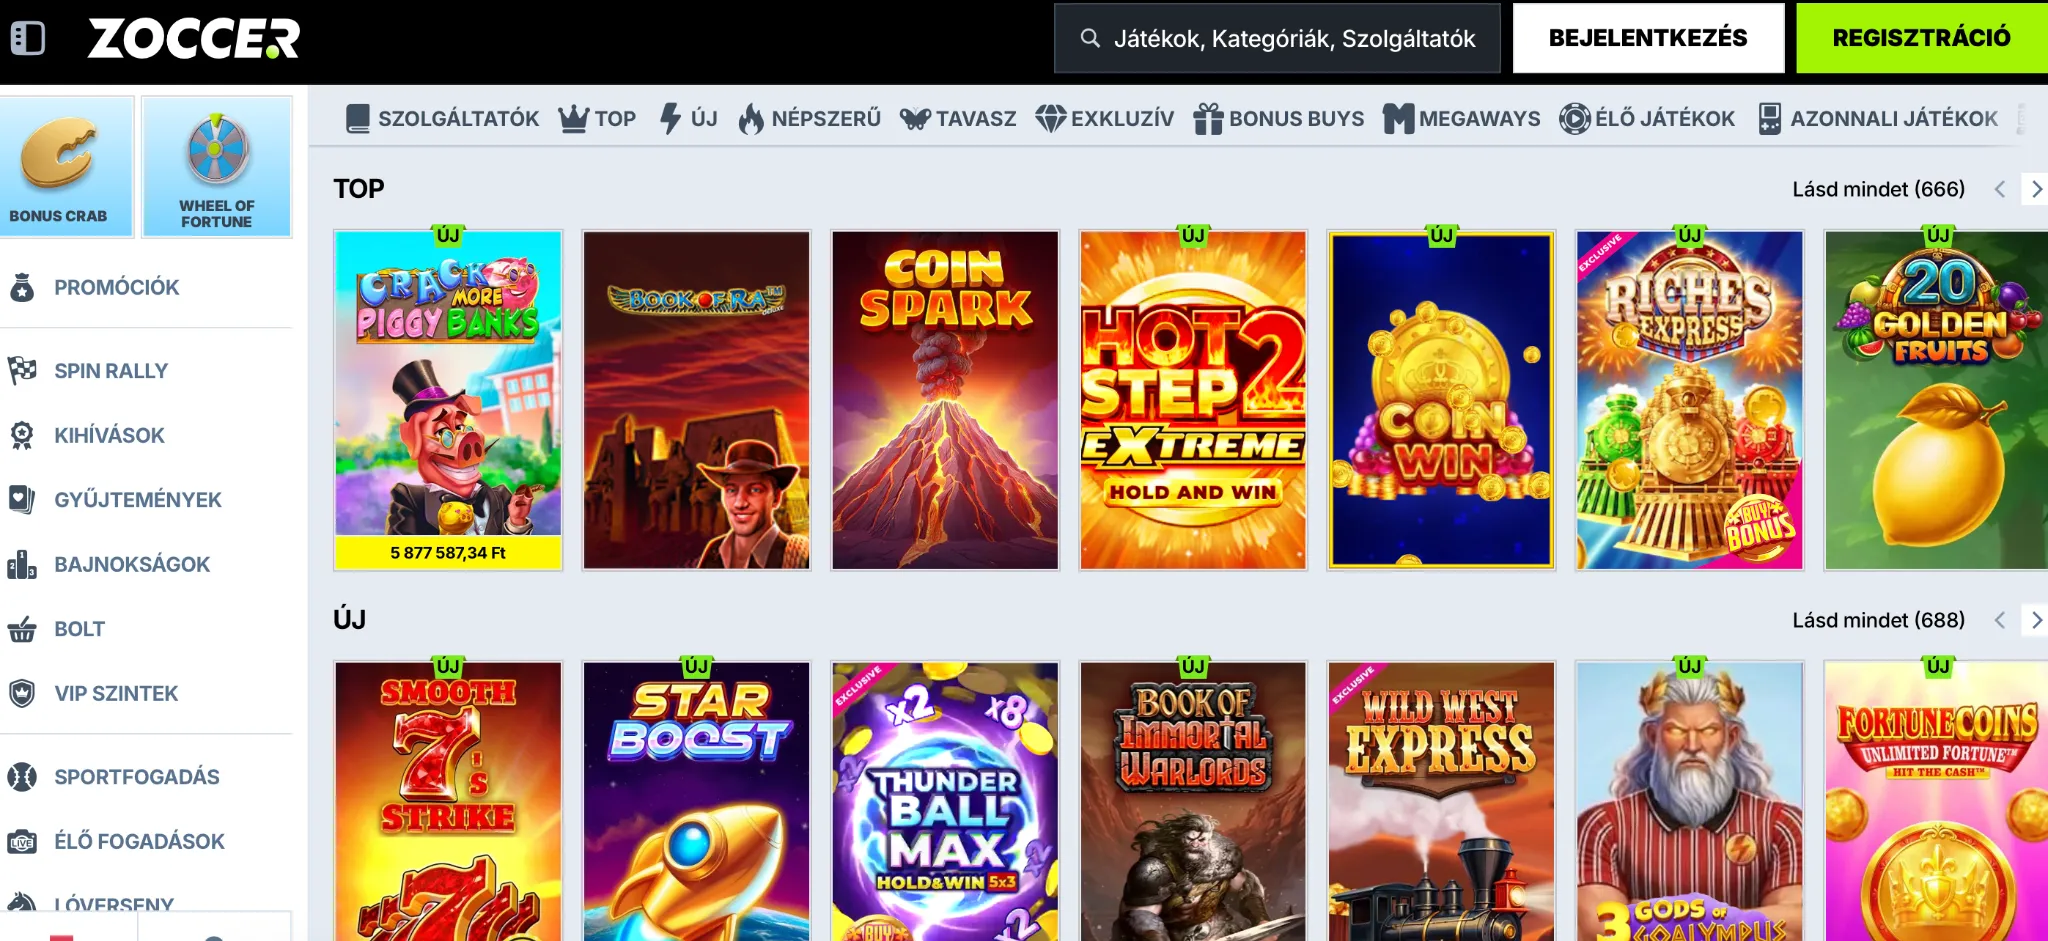
Task: Open Book of Ra game thumbnail
Action: click(x=696, y=400)
